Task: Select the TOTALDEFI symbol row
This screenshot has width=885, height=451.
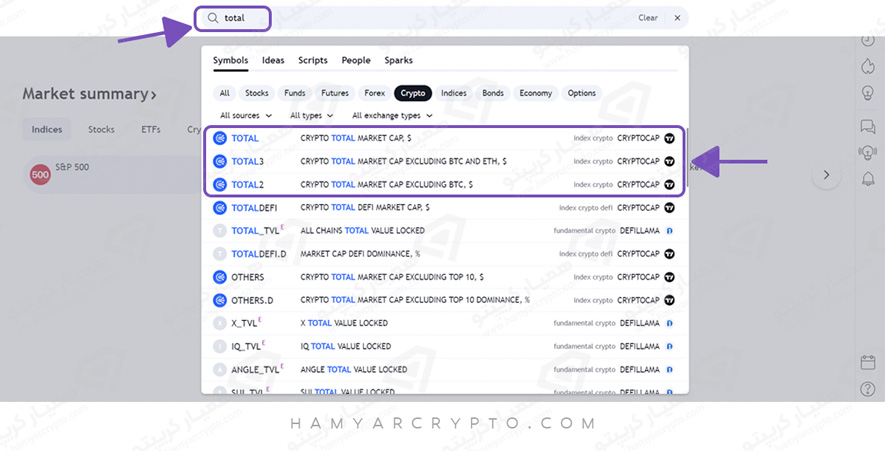Action: click(x=444, y=208)
